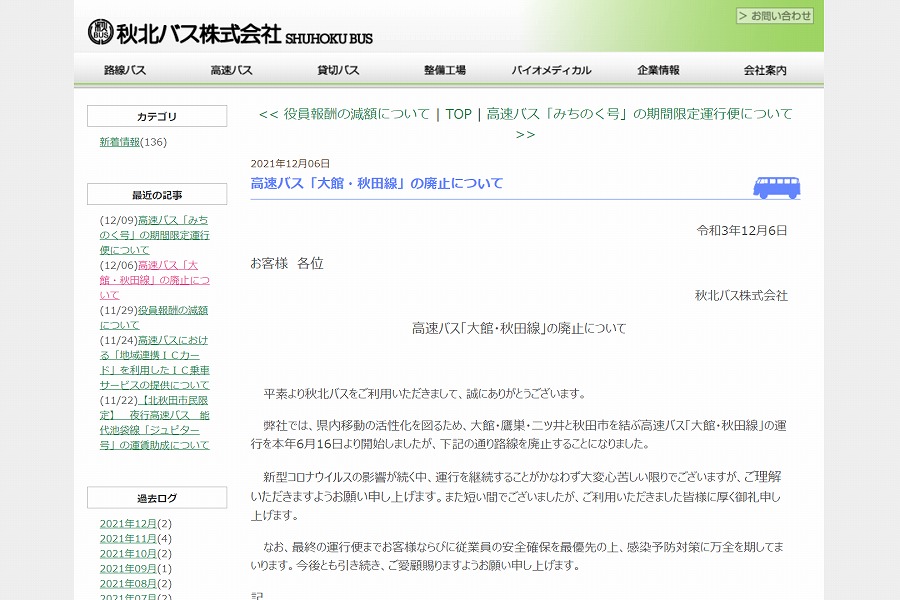Click the カテゴリ sidebar heading
Viewport: 900px width, 600px height.
point(157,116)
